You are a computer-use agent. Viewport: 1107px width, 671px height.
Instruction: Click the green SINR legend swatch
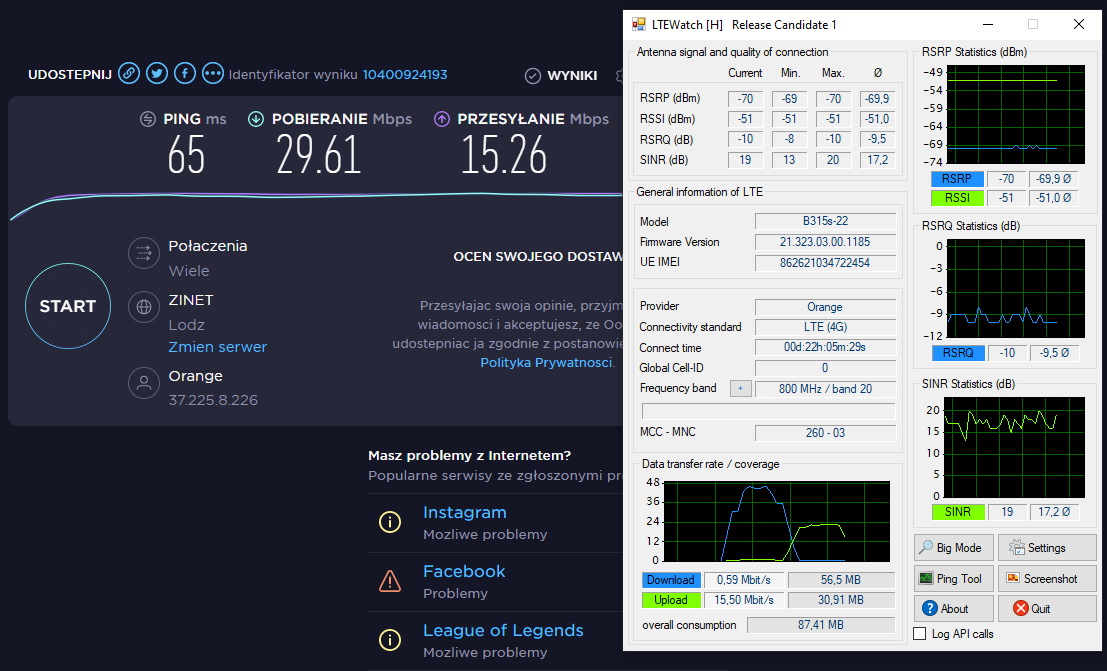tap(957, 512)
